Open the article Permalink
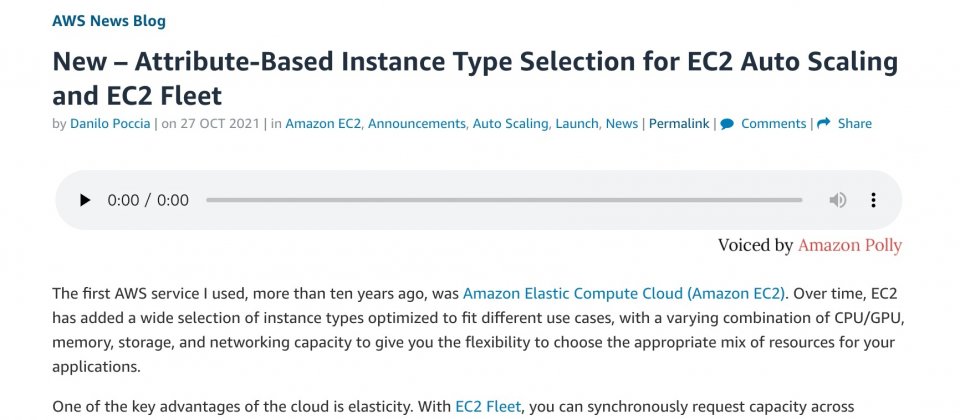Image resolution: width=960 pixels, height=420 pixels. [x=679, y=124]
